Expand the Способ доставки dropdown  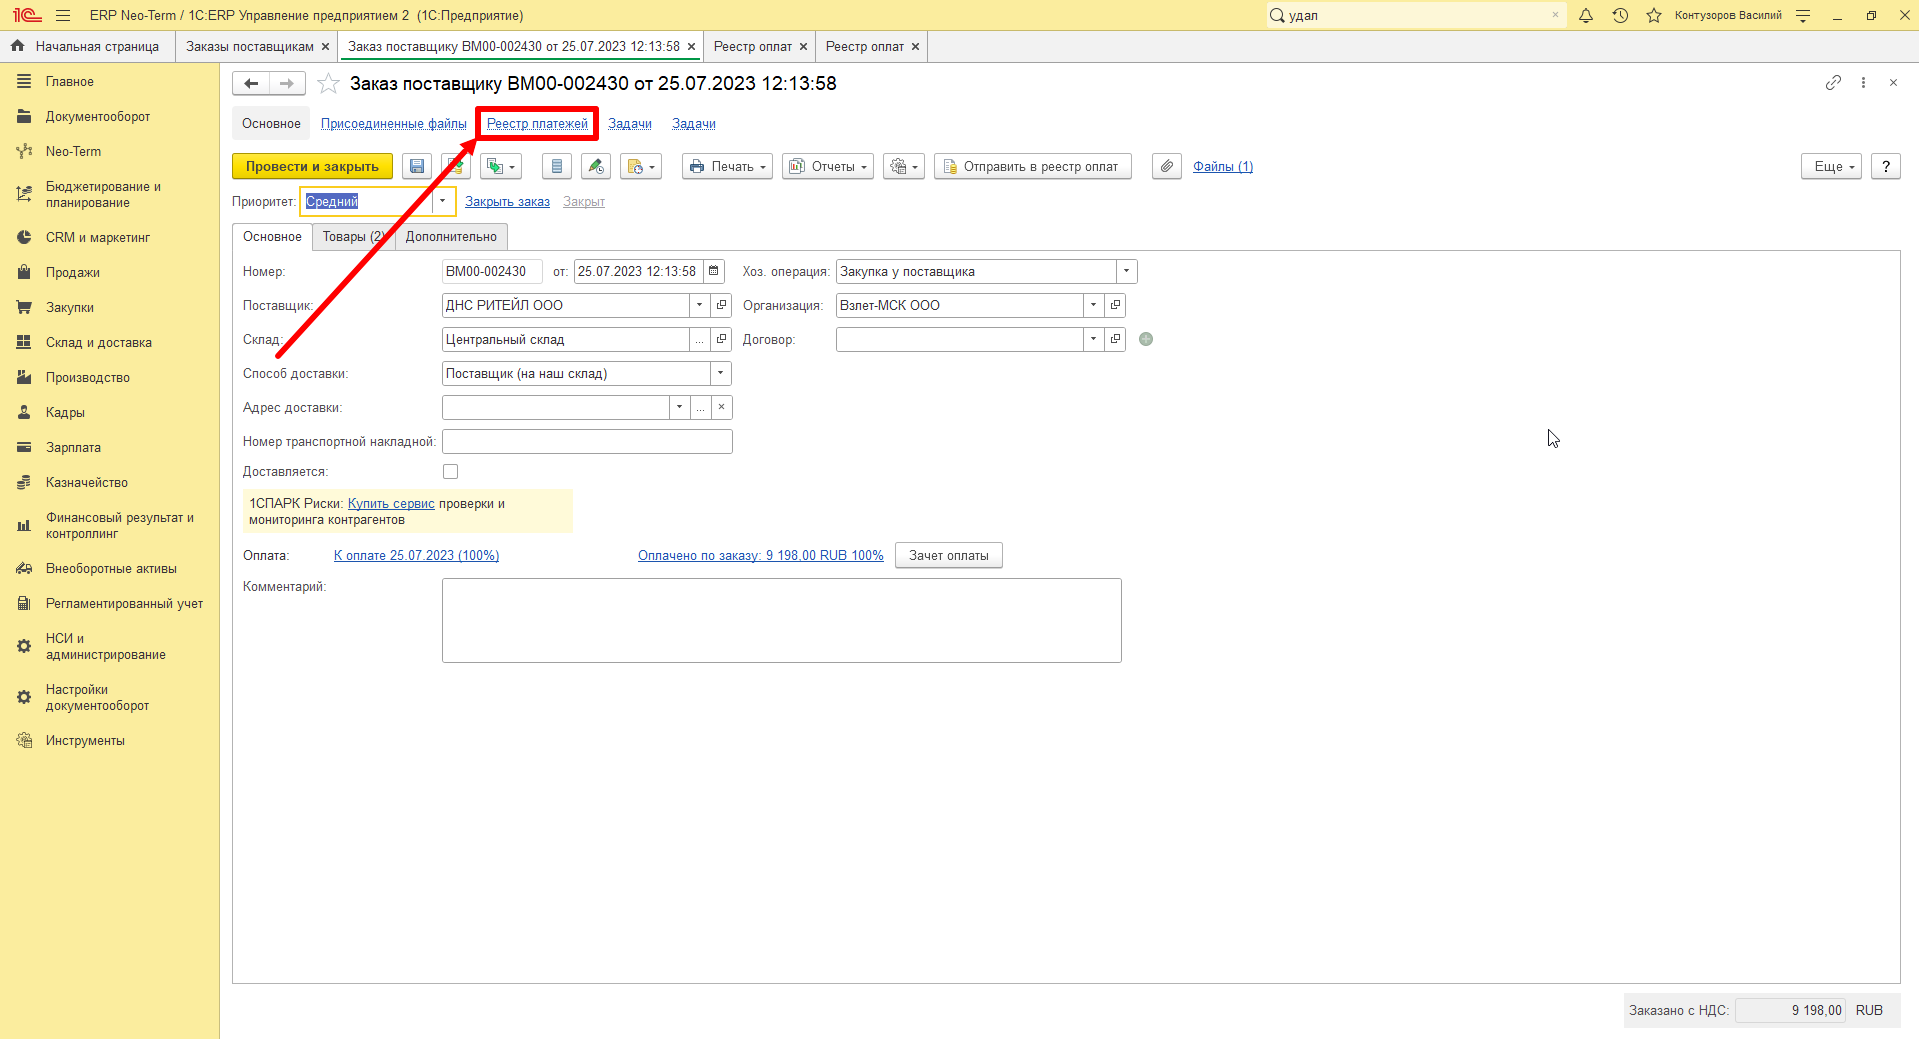click(720, 373)
